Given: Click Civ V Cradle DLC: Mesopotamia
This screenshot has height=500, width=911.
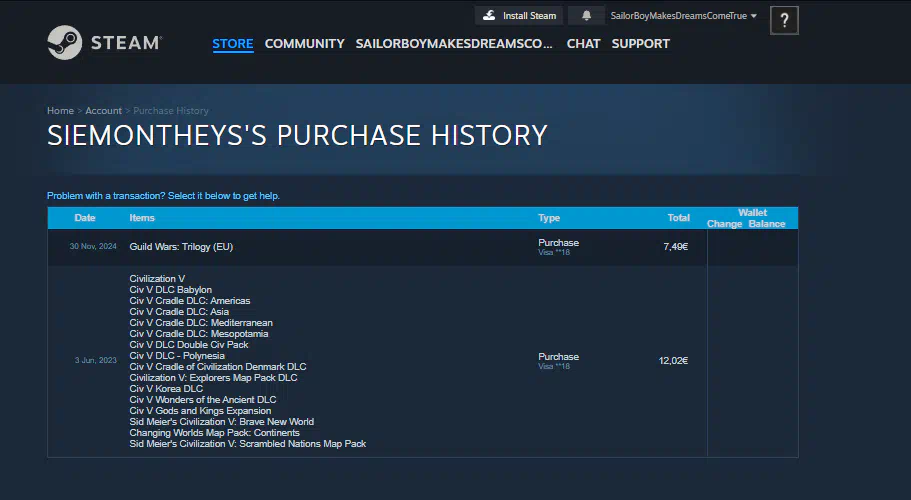Looking at the screenshot, I should tap(199, 334).
